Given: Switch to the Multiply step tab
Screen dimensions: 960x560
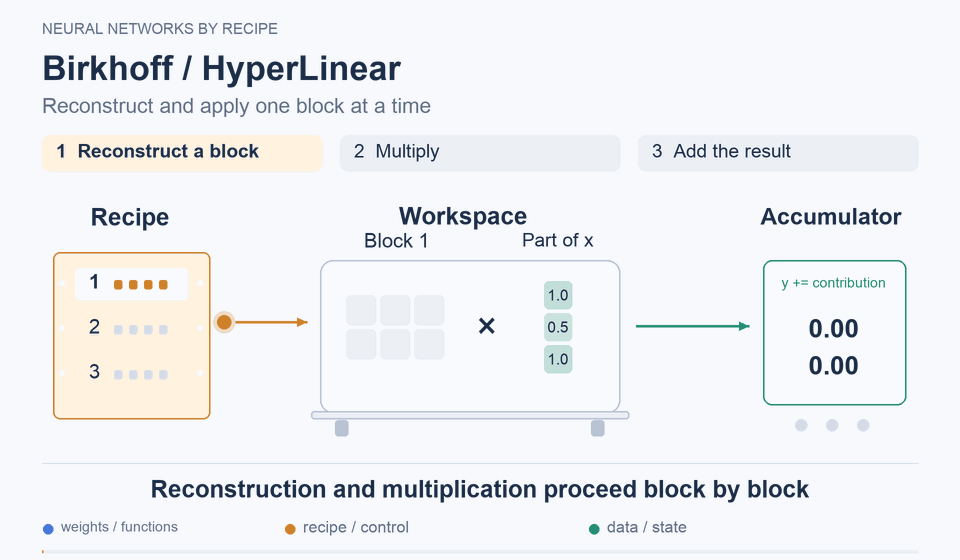Looking at the screenshot, I should (480, 152).
